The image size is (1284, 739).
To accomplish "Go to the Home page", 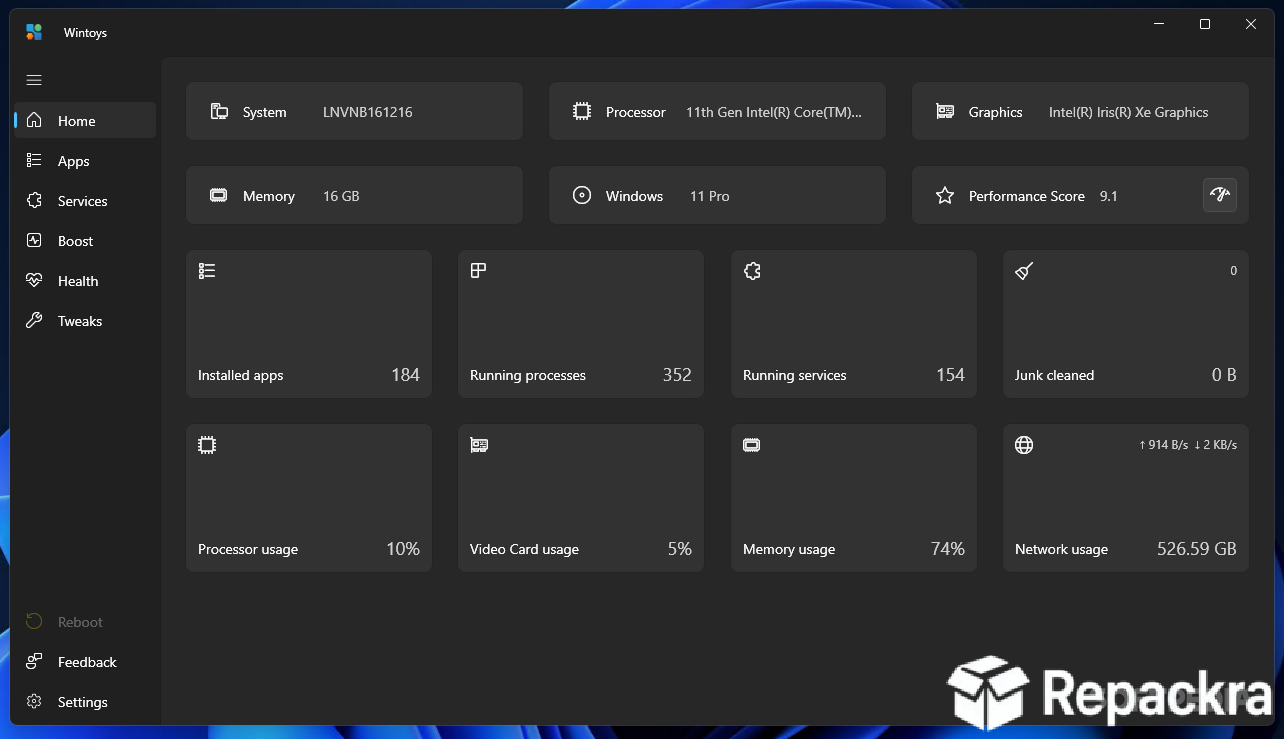I will [85, 120].
